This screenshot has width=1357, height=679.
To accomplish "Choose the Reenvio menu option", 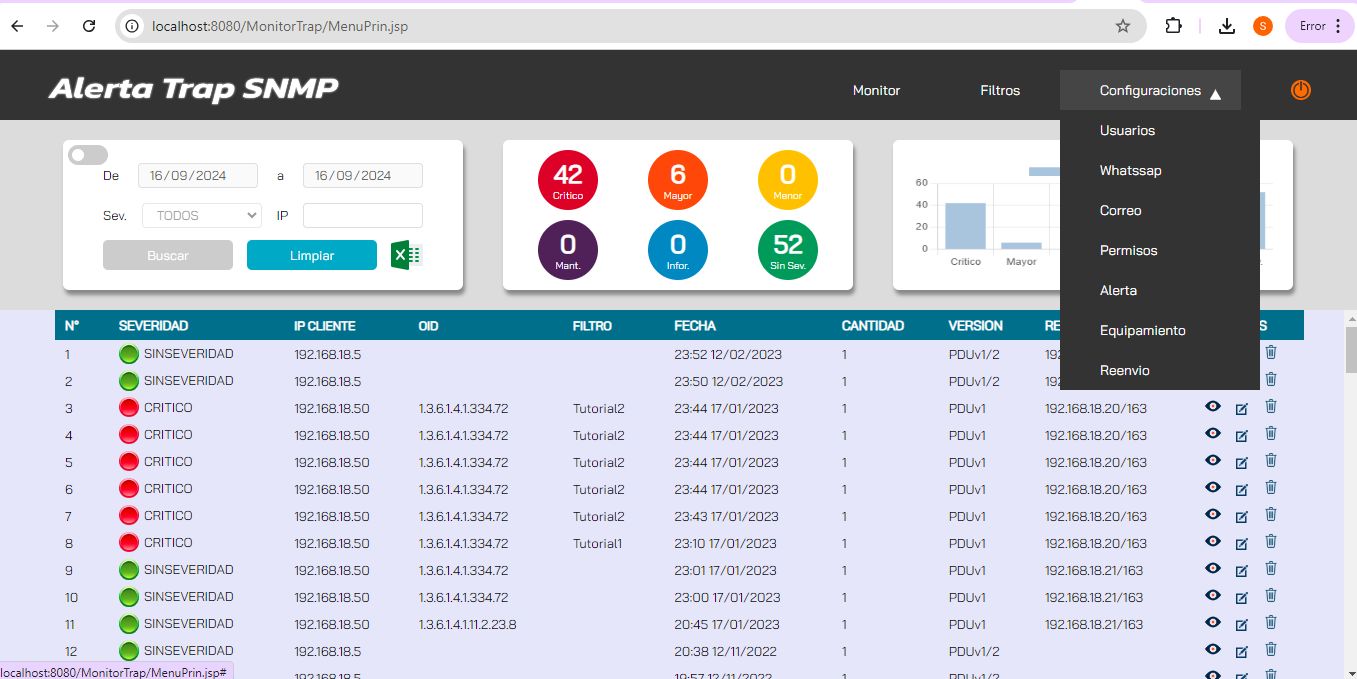I will 1124,370.
